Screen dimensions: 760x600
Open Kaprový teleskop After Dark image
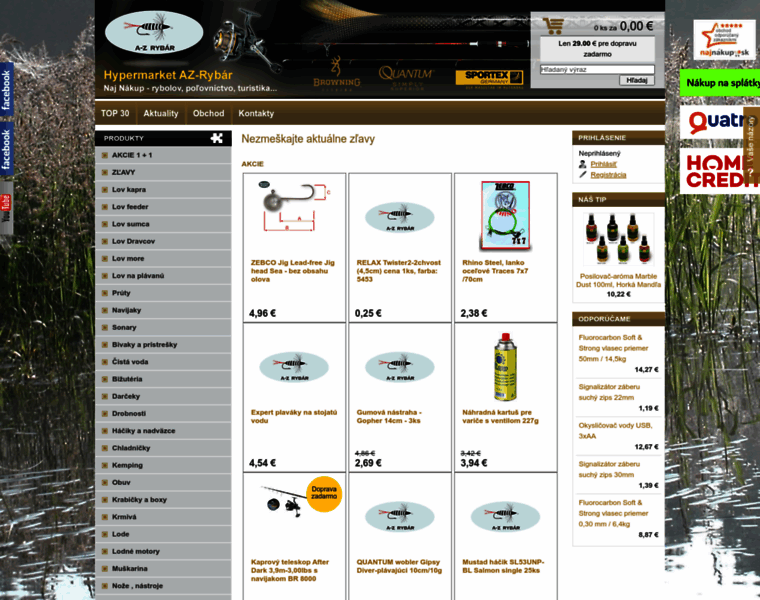(286, 501)
